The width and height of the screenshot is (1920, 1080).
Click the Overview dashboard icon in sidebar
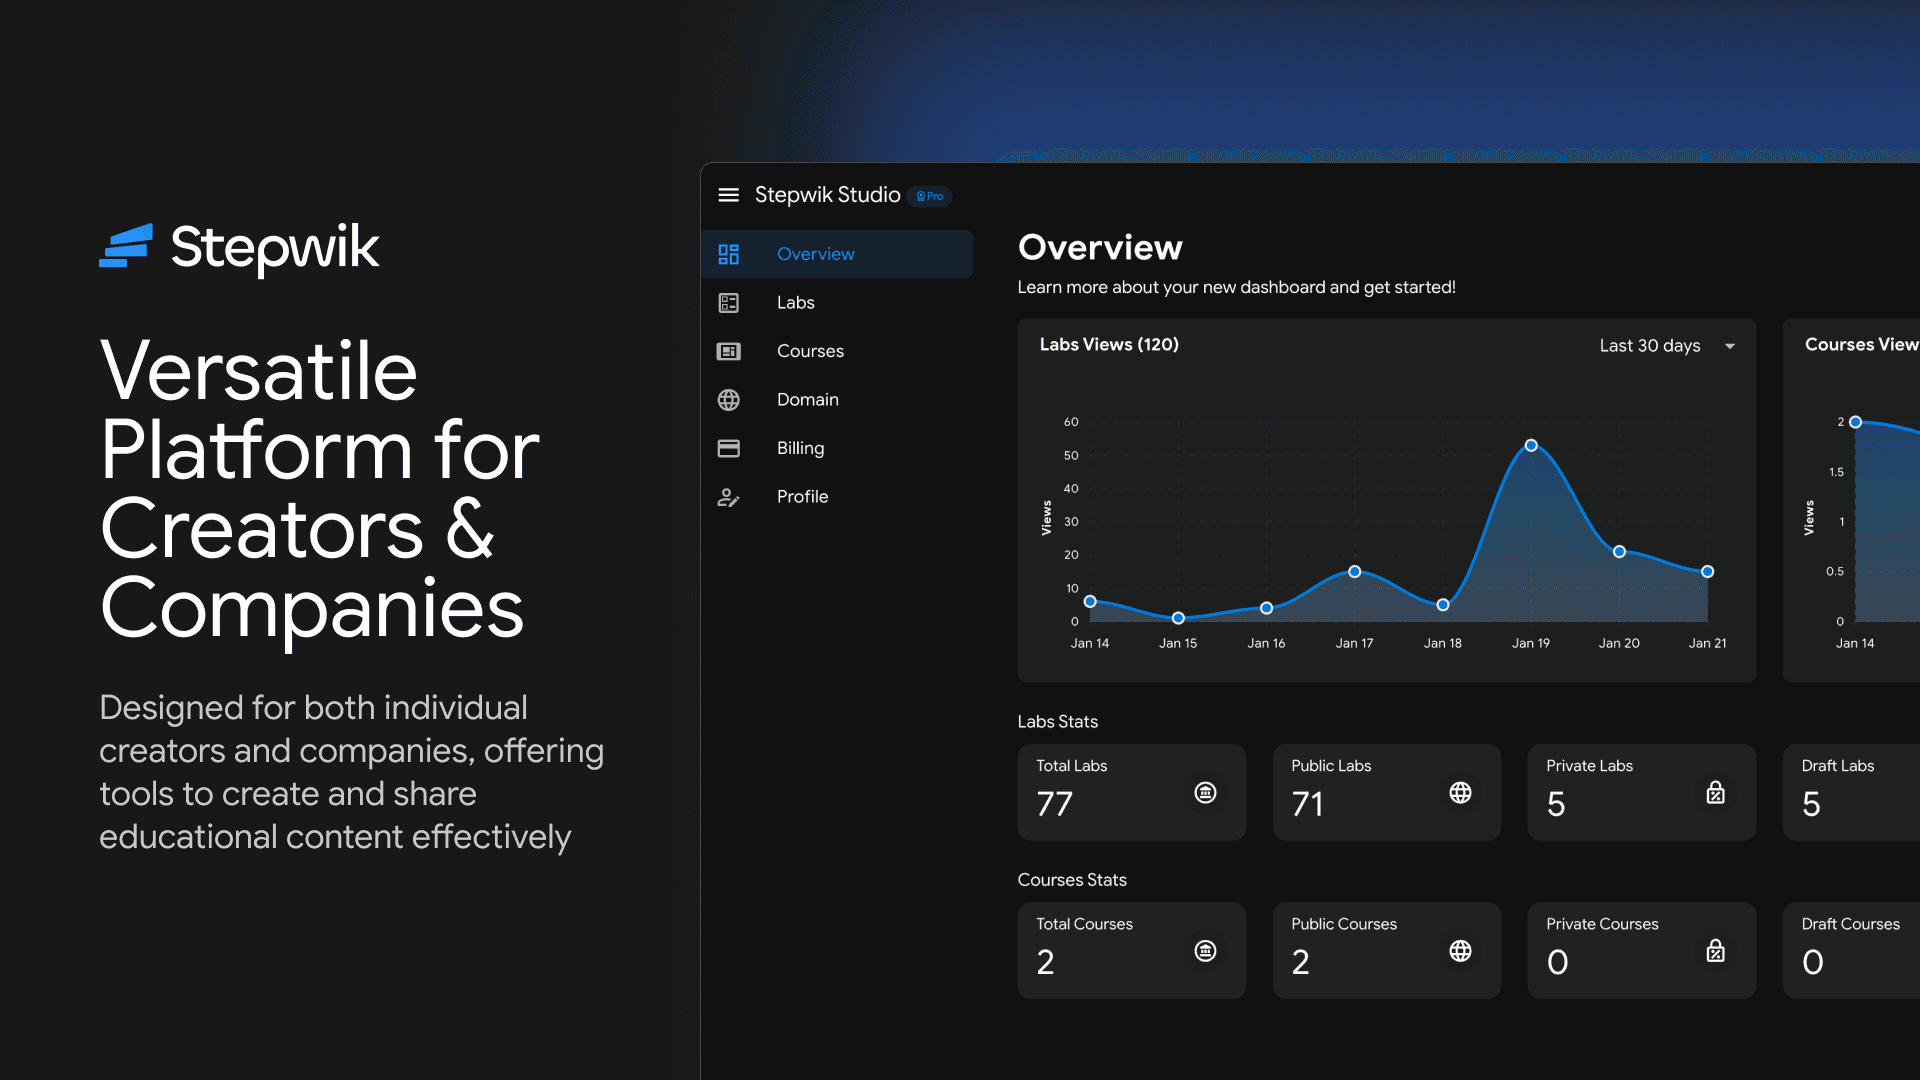tap(728, 254)
